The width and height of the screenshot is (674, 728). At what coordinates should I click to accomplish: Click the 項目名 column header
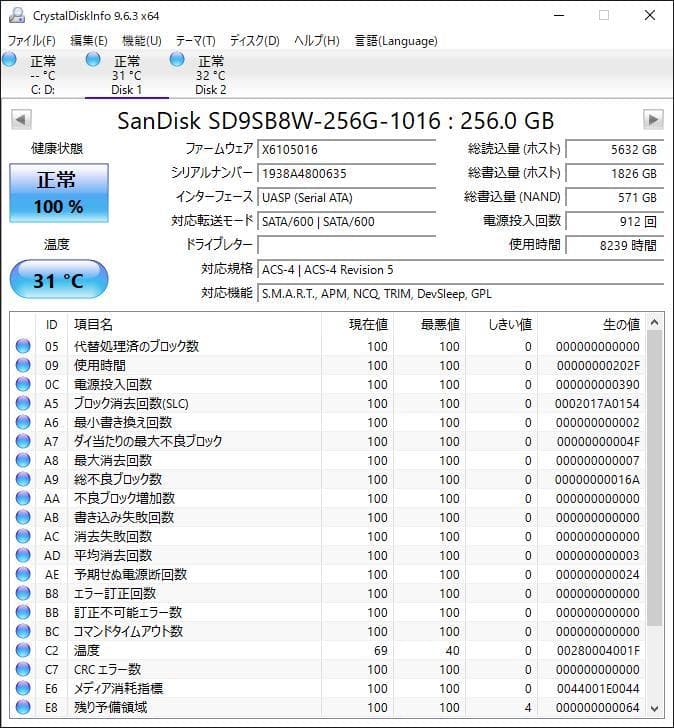click(x=194, y=325)
